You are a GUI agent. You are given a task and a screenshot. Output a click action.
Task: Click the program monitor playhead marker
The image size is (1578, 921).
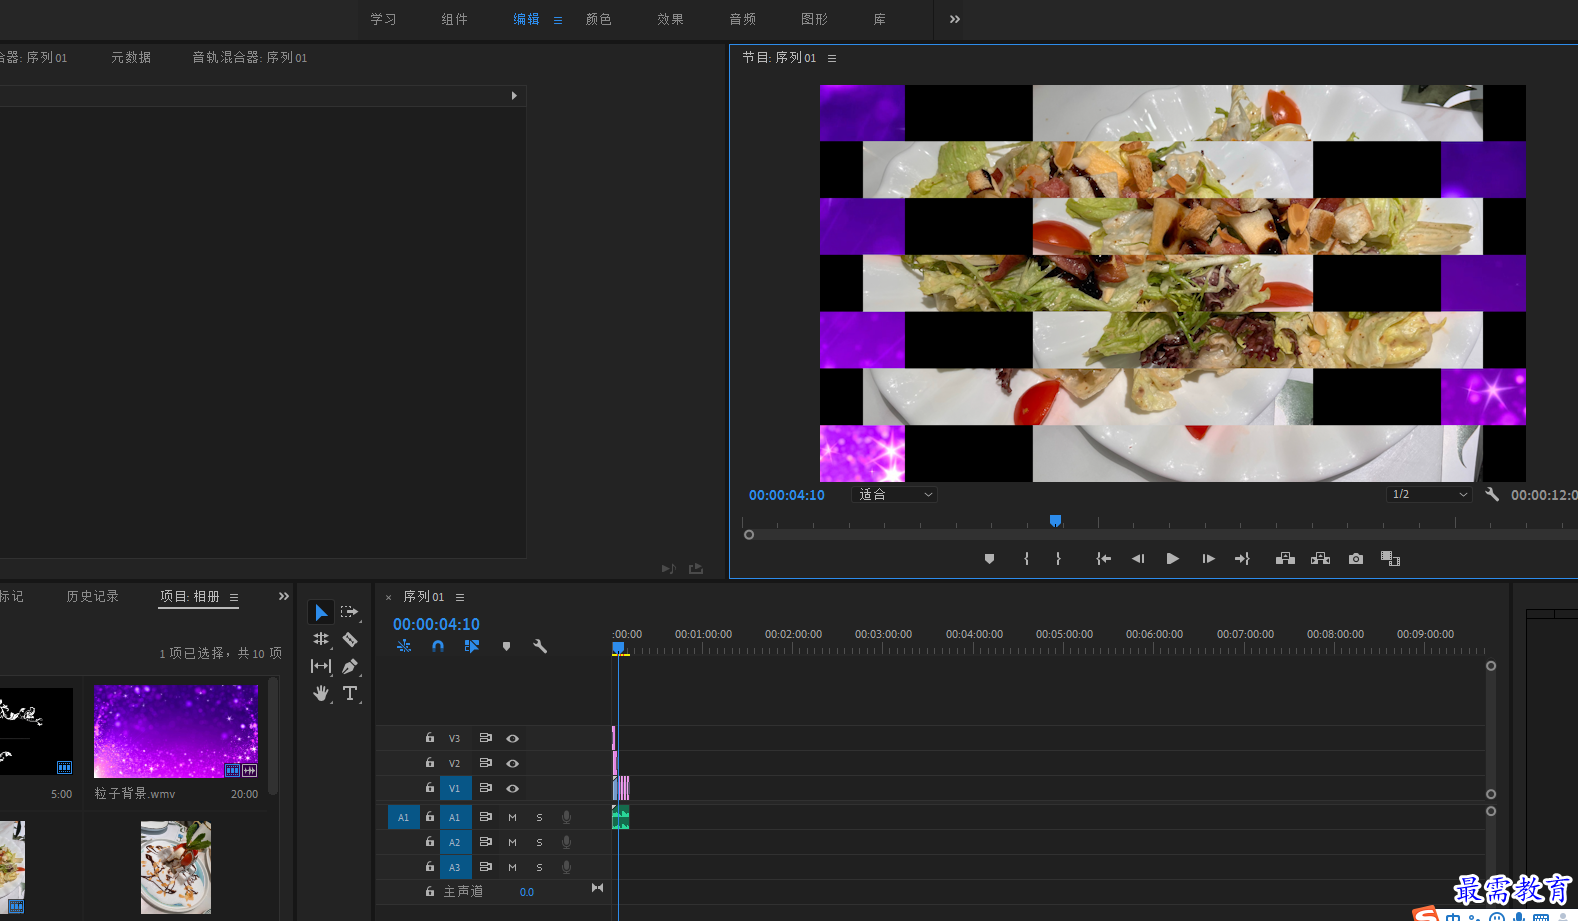[1055, 521]
